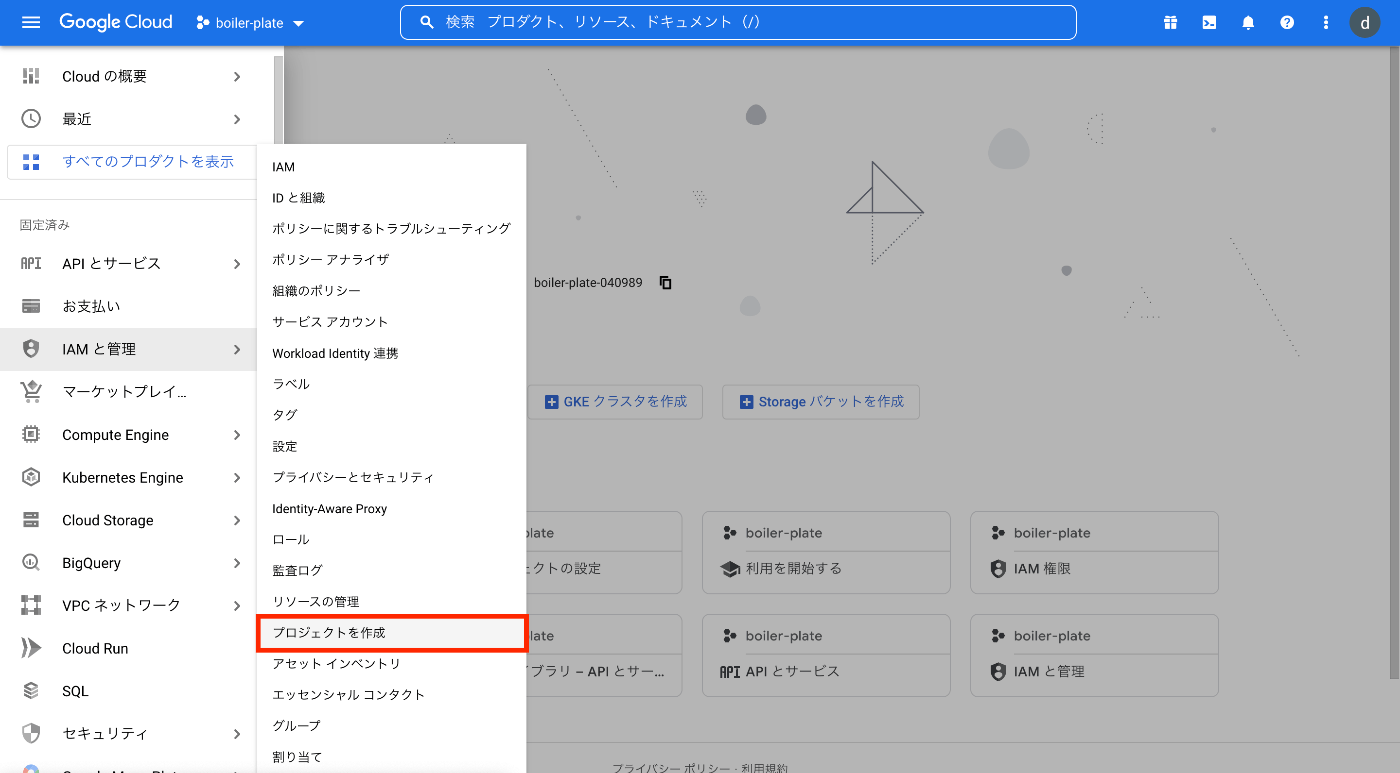Expand the IAM と管理 chevron

click(237, 349)
